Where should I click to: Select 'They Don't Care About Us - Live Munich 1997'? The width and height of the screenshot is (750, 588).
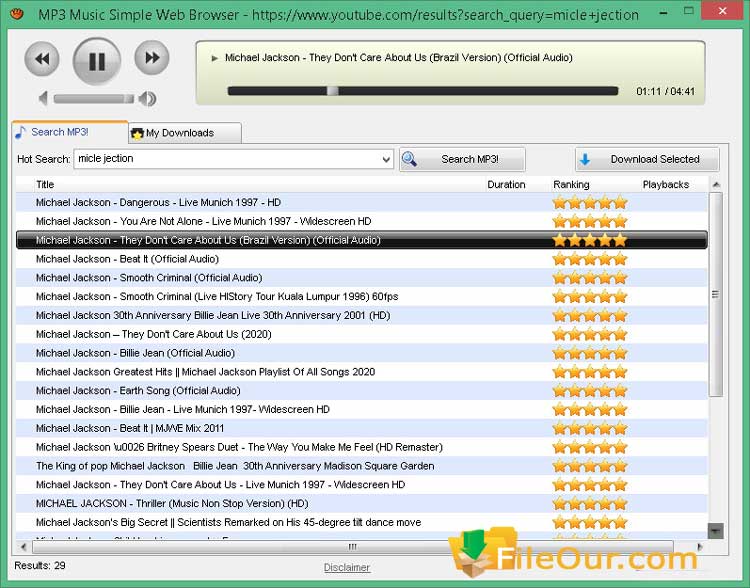(x=362, y=485)
